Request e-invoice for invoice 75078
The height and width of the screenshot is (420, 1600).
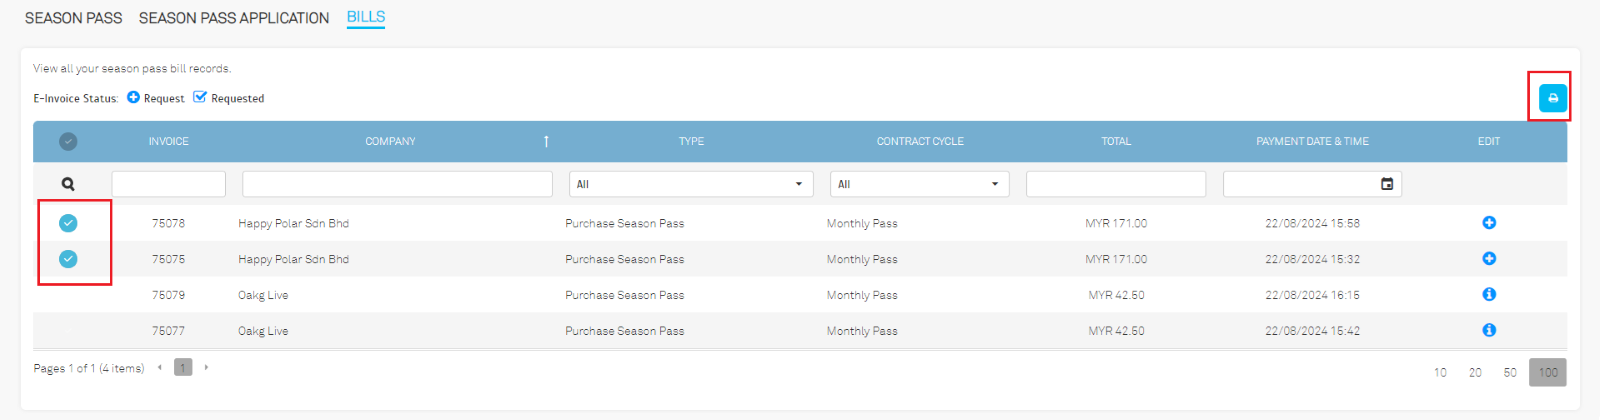click(1488, 223)
